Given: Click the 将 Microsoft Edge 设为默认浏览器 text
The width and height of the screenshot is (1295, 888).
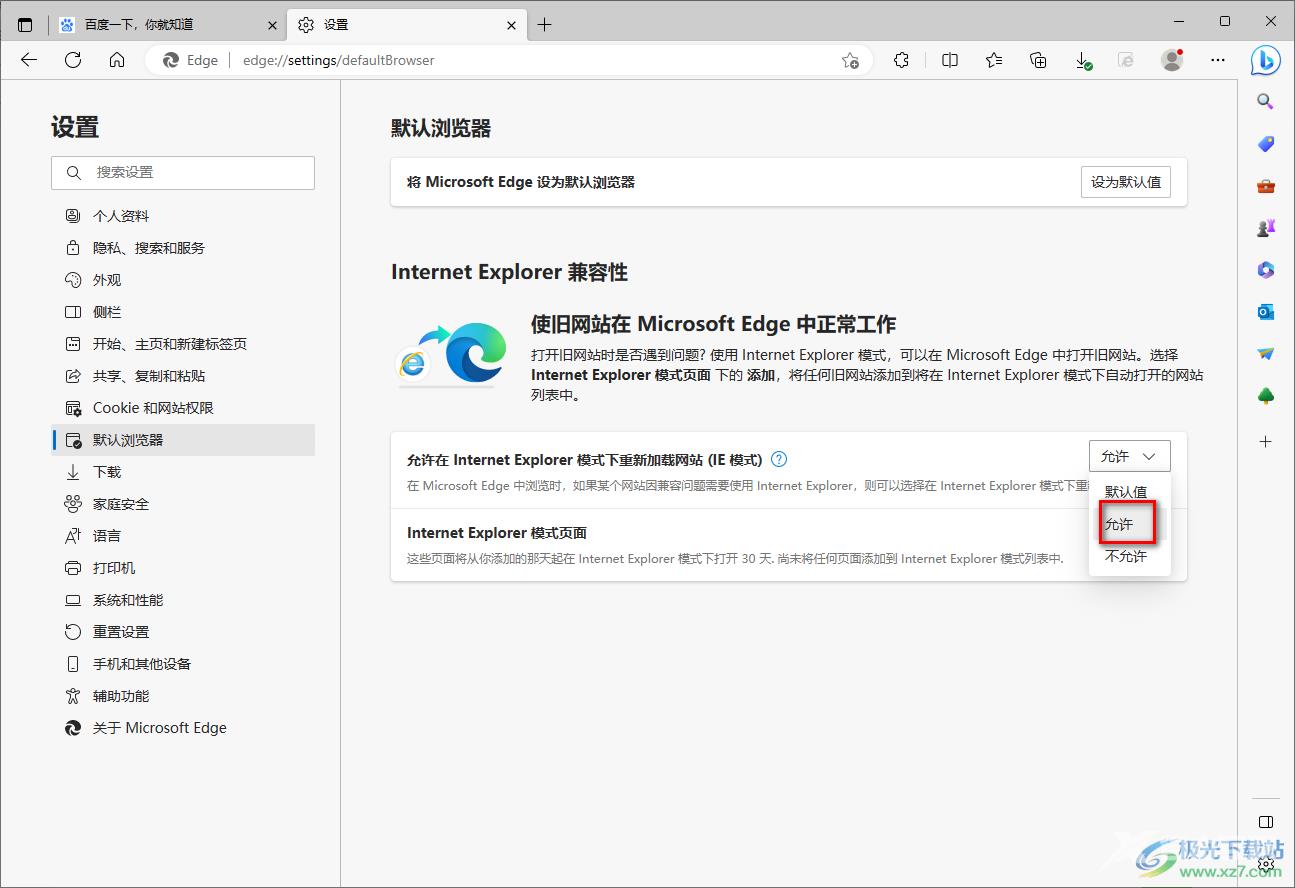Looking at the screenshot, I should click(x=521, y=182).
